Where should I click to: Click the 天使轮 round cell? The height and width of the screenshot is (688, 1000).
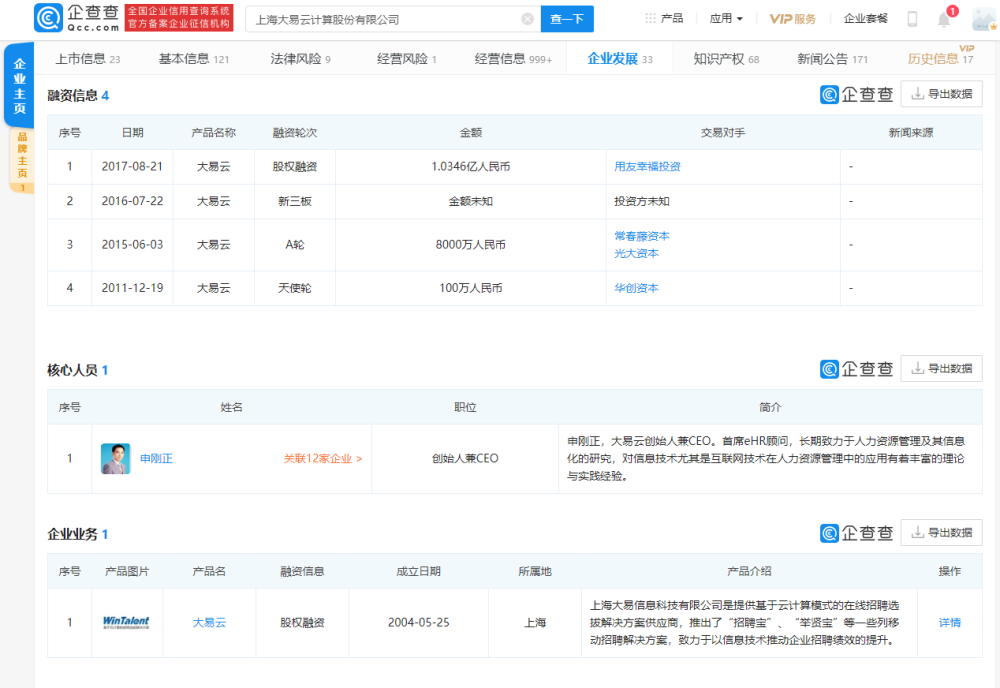295,288
